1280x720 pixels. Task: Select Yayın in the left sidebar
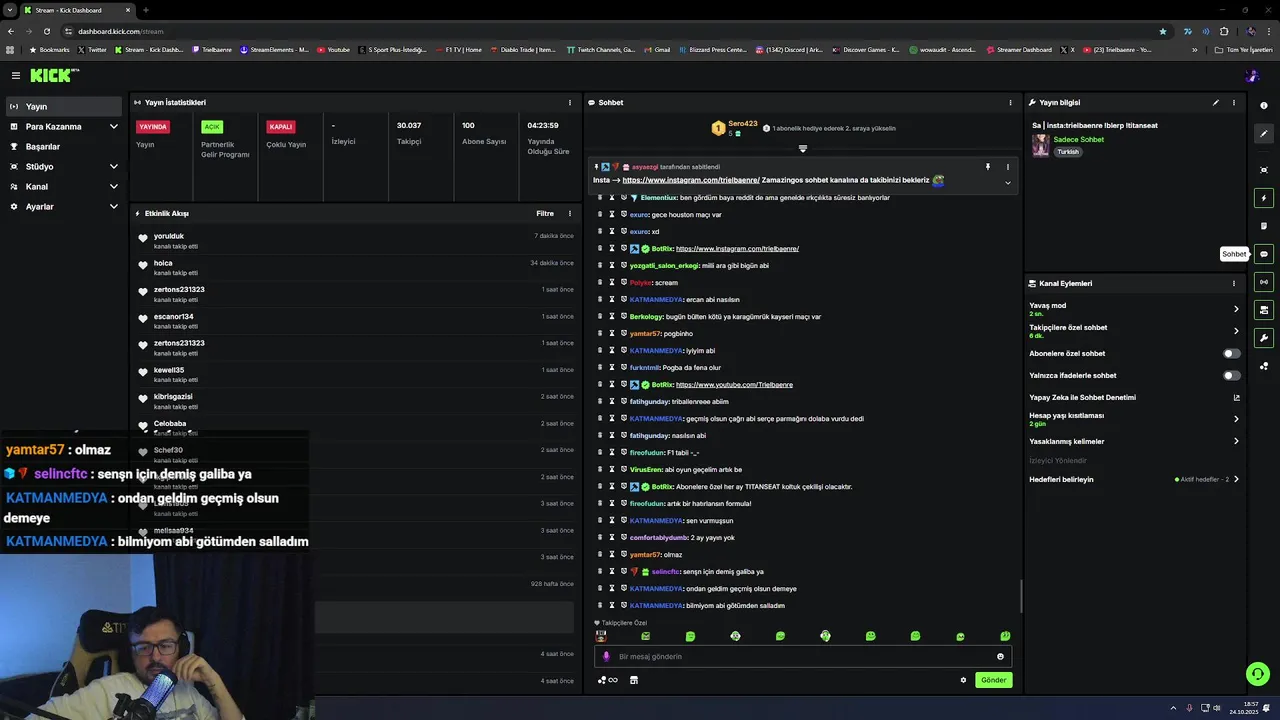[64, 106]
